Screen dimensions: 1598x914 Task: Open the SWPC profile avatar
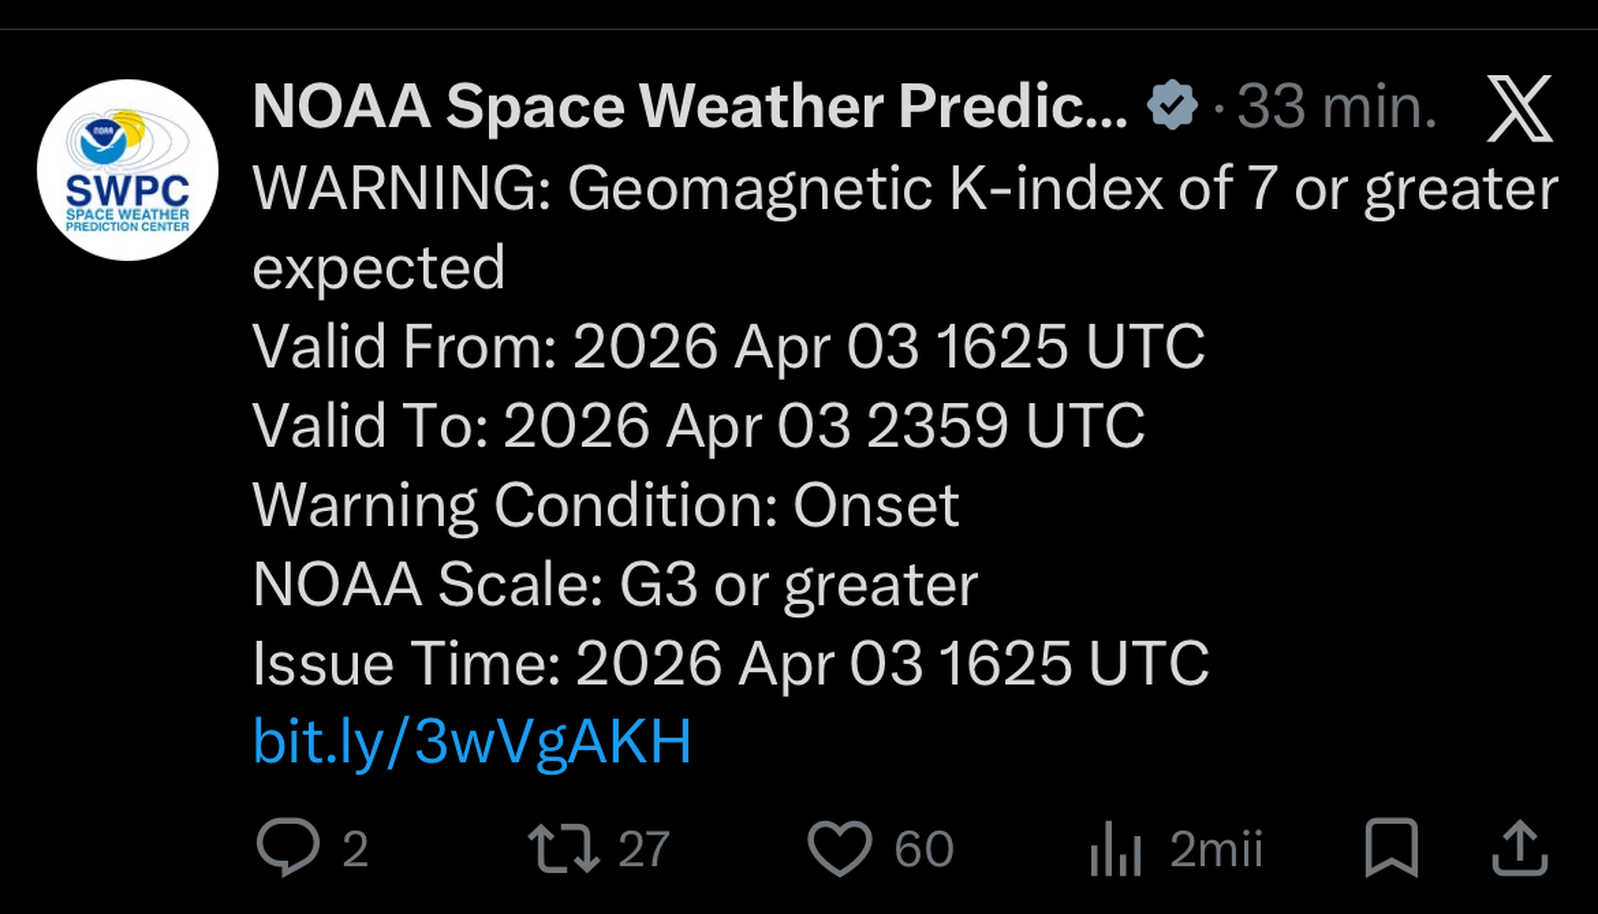point(127,170)
